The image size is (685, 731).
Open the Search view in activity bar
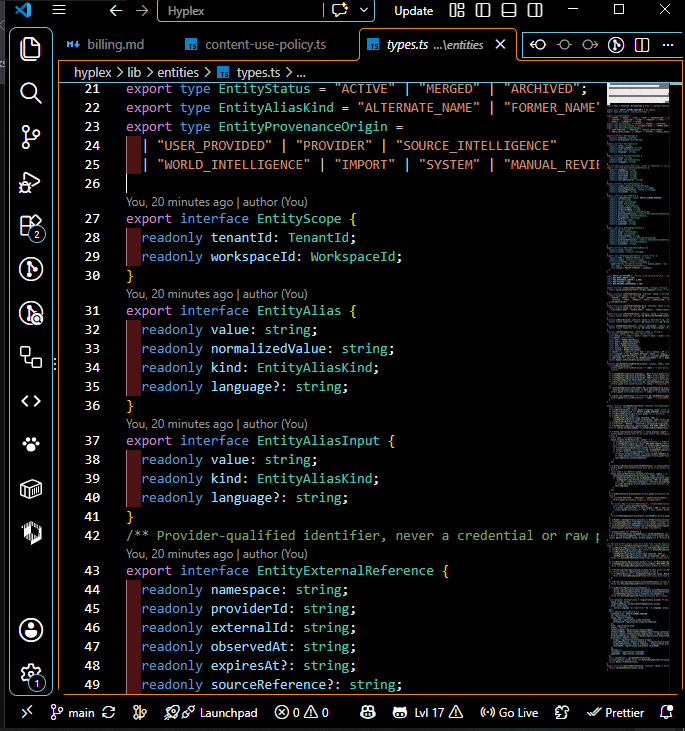(31, 93)
